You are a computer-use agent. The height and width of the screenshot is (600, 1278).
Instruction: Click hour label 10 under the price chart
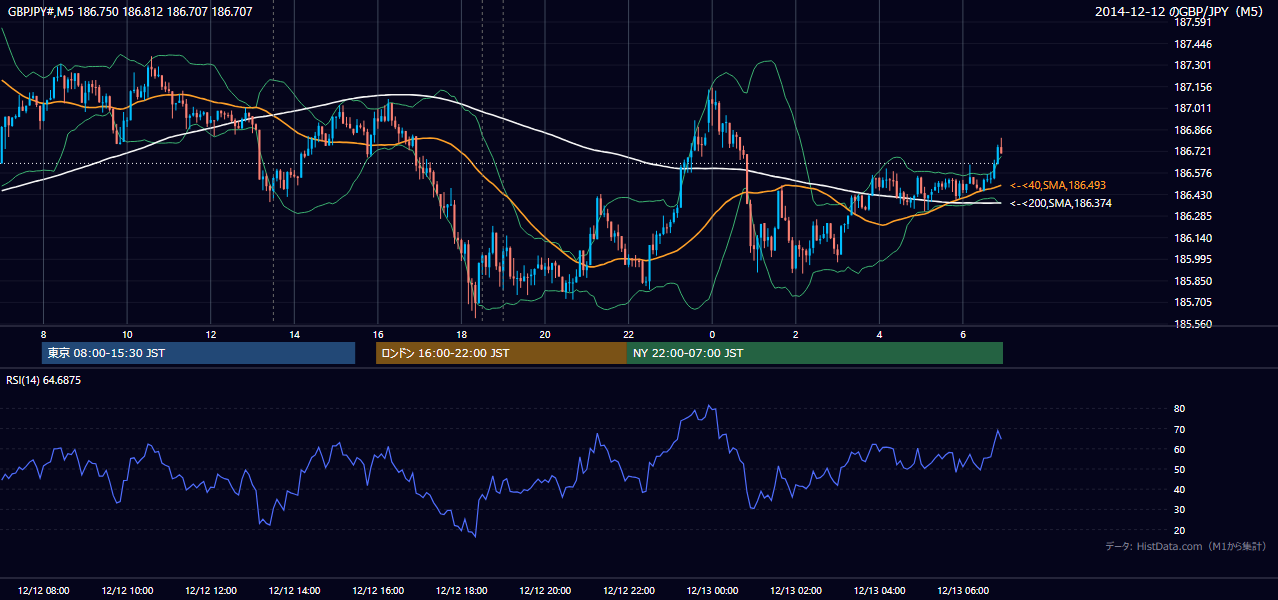tap(127, 334)
